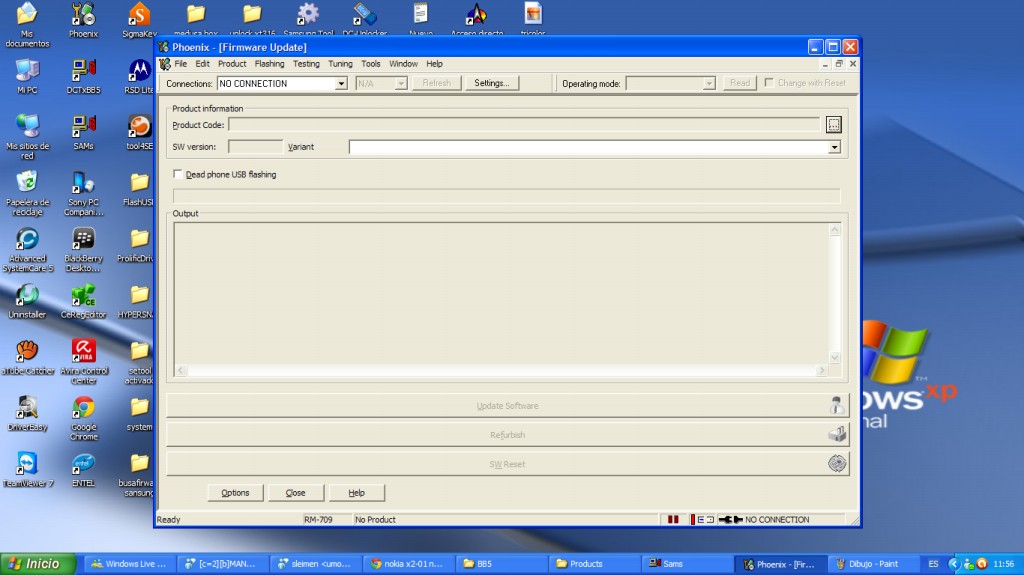
Task: Launch DriverEasy desktop shortcut
Action: (x=27, y=413)
